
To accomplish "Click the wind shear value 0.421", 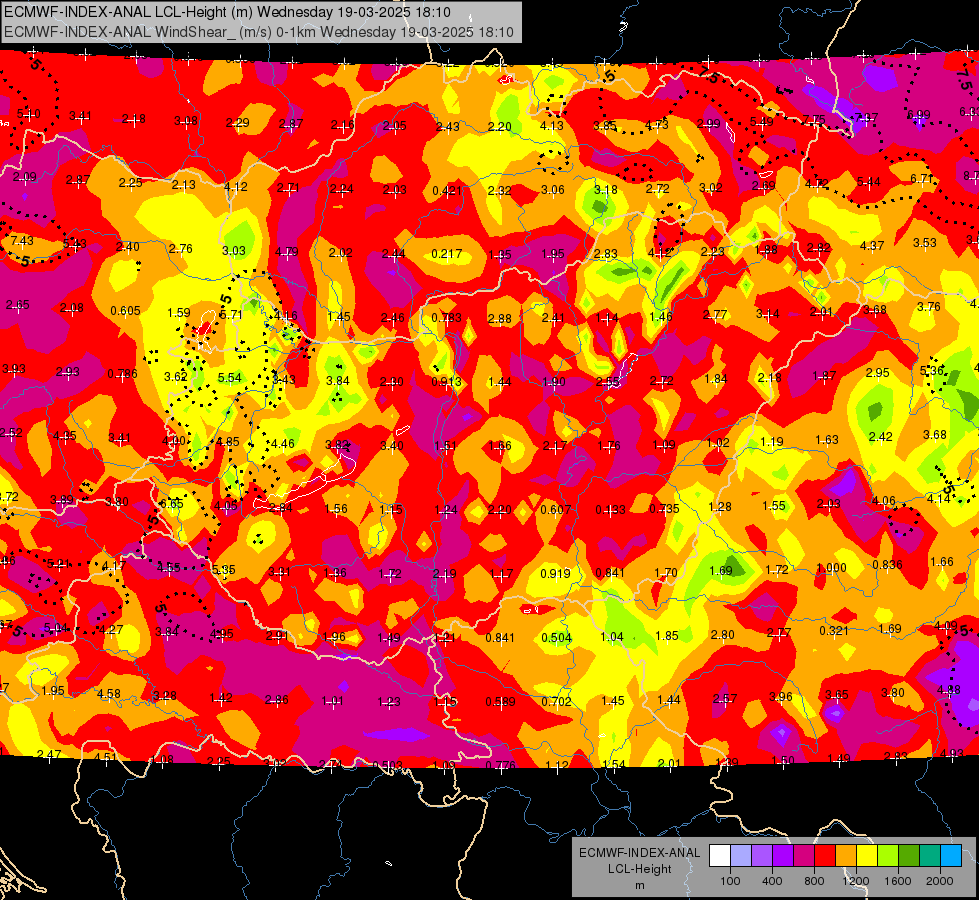I will point(447,190).
